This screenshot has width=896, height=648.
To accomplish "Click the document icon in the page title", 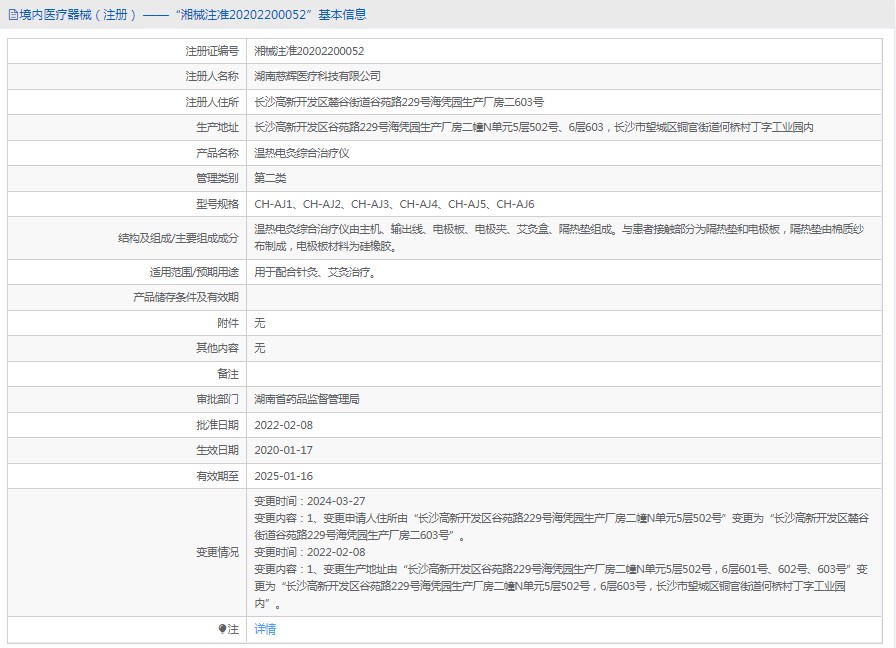I will pyautogui.click(x=13, y=15).
